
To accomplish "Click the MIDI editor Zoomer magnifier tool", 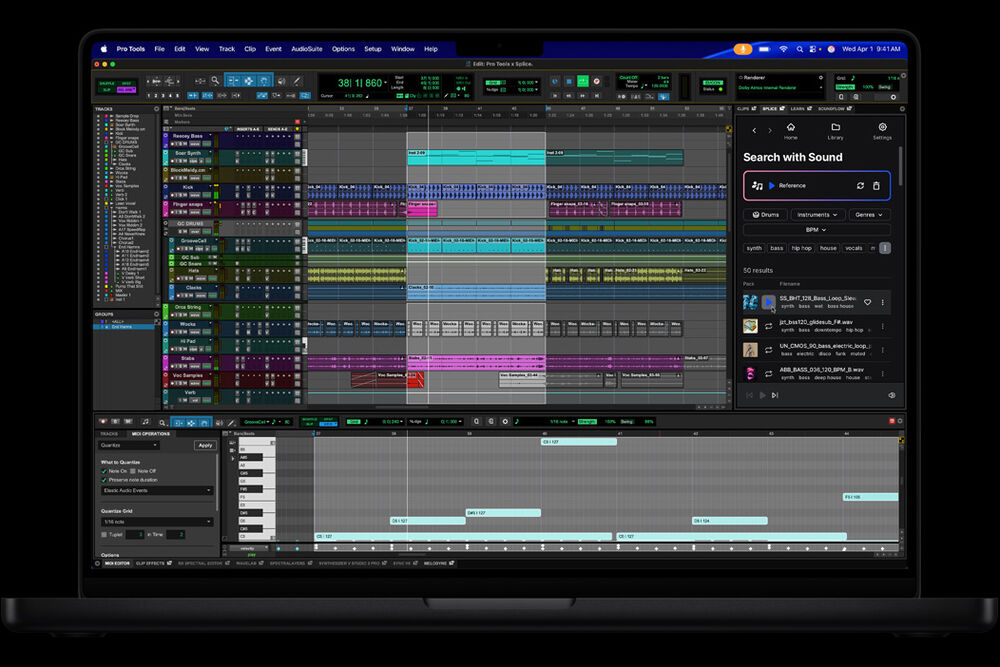I will (163, 422).
